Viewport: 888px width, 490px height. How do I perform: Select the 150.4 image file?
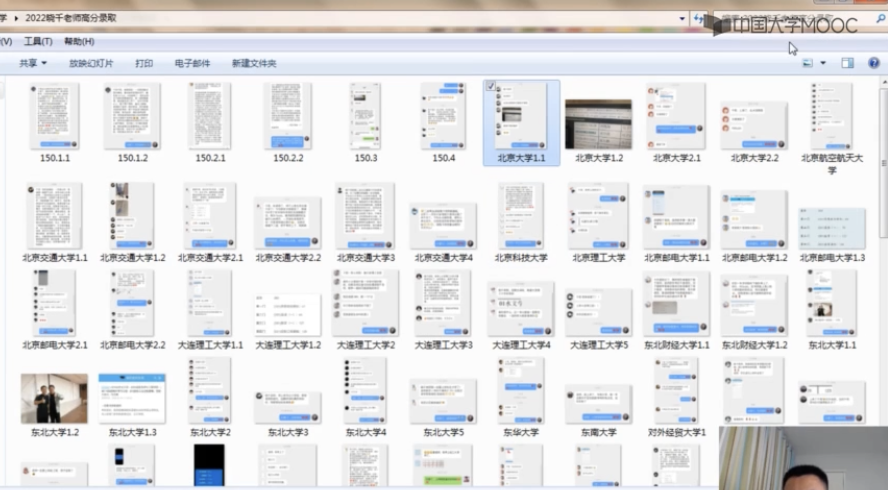click(x=443, y=116)
